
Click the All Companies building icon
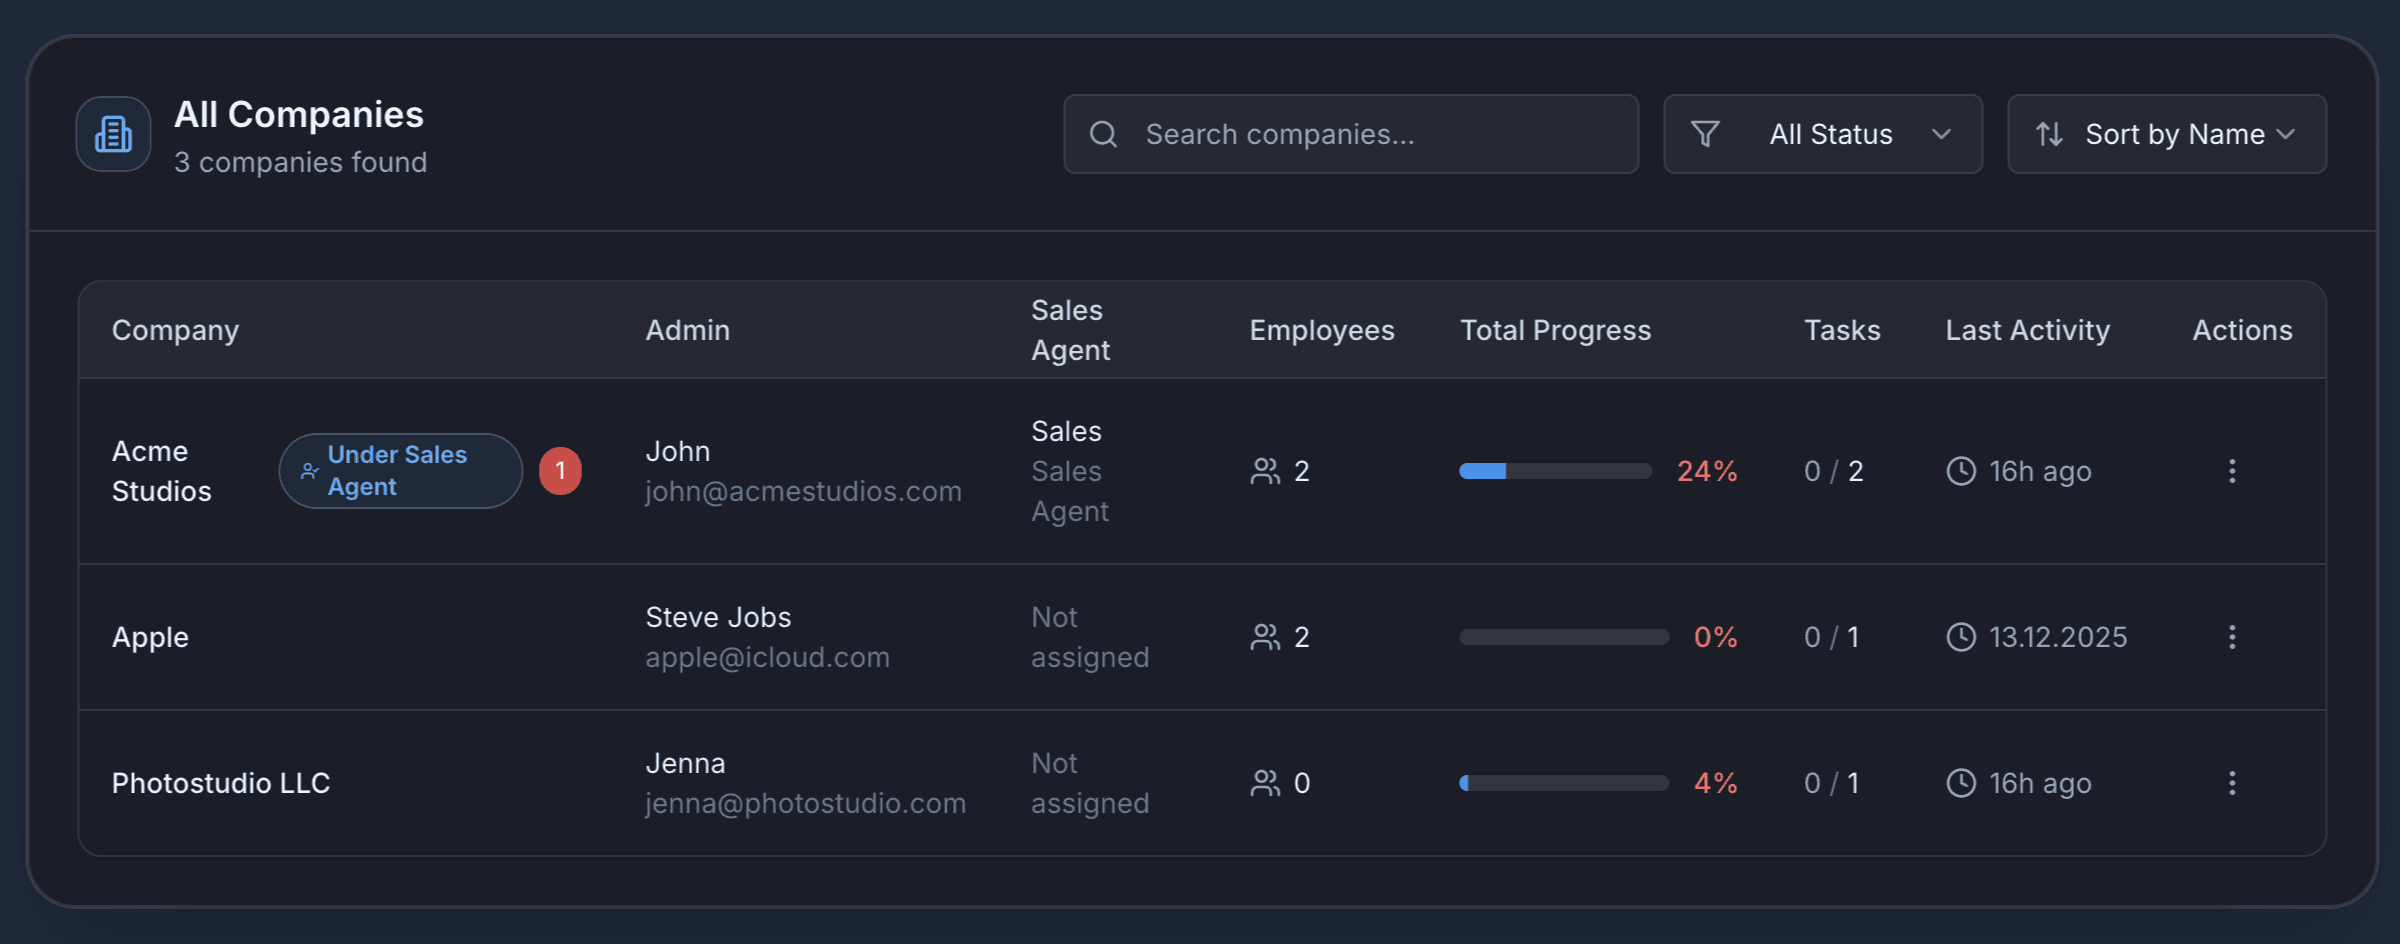(113, 134)
